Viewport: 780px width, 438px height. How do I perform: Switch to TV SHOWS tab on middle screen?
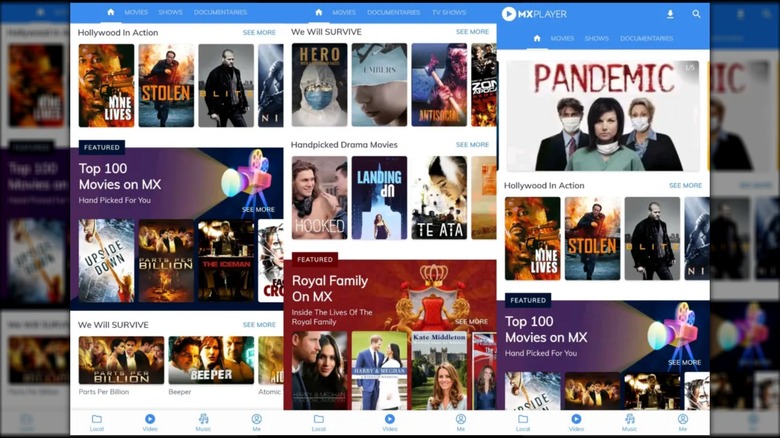coord(449,12)
